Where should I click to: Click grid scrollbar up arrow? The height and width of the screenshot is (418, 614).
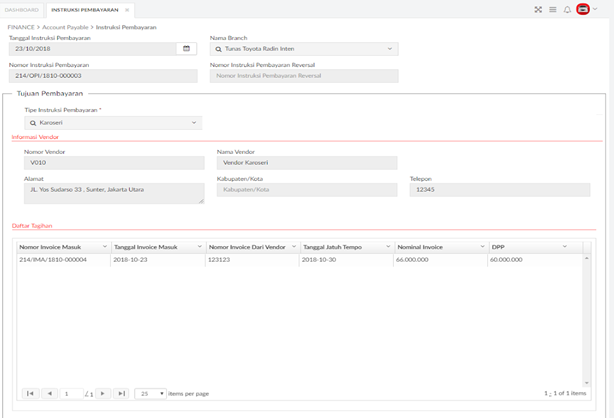tap(587, 258)
